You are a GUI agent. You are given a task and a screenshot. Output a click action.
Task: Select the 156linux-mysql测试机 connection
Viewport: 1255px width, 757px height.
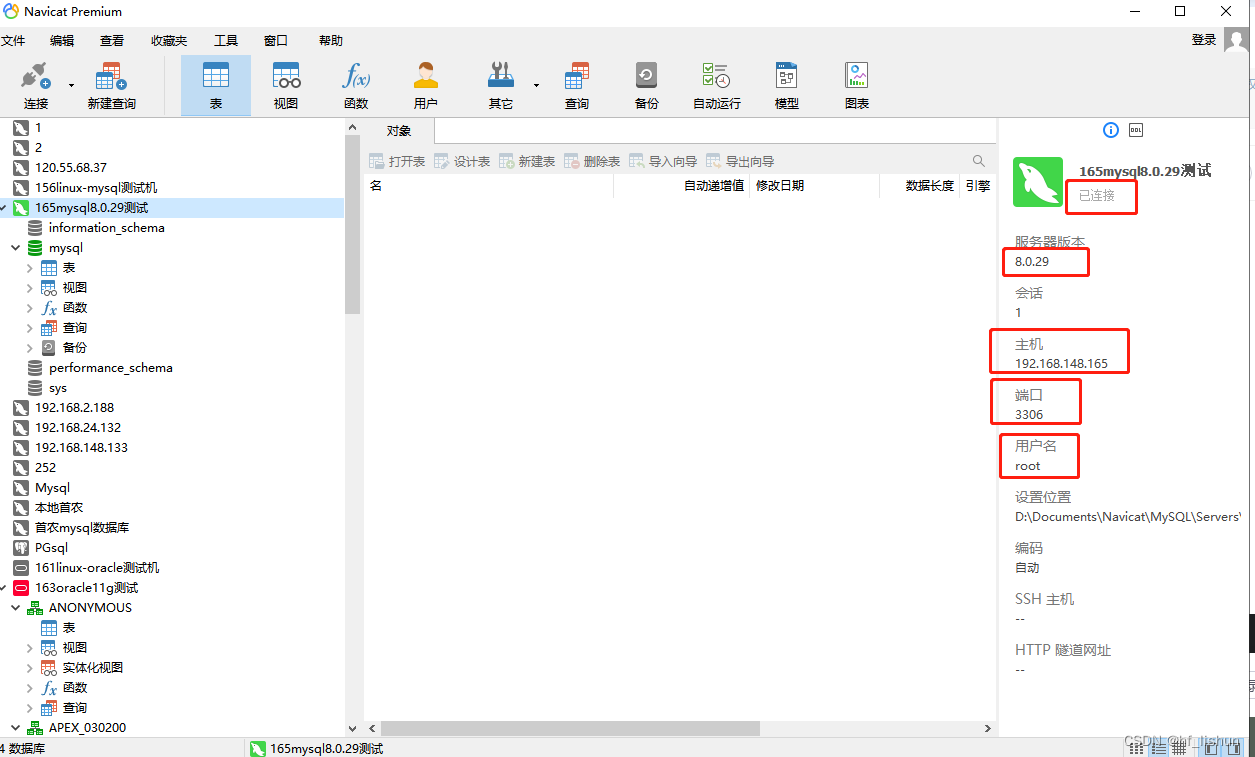click(96, 188)
